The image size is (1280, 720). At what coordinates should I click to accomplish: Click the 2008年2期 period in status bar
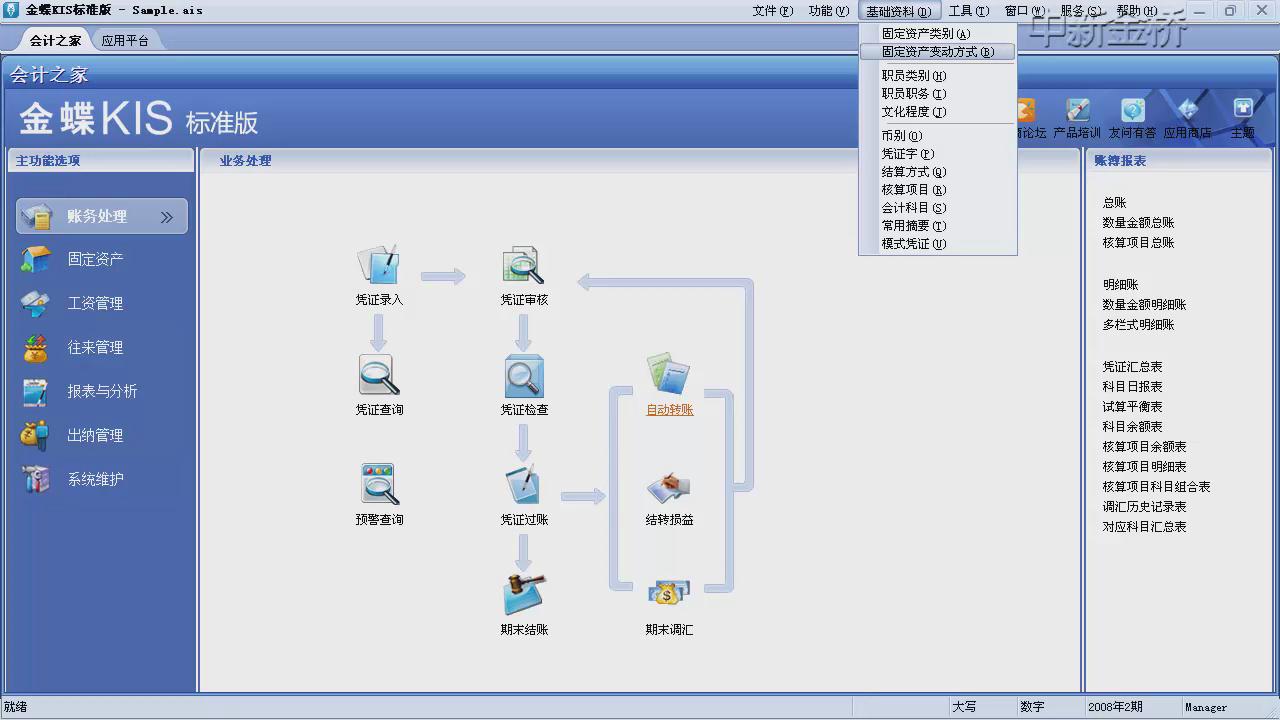click(1116, 707)
